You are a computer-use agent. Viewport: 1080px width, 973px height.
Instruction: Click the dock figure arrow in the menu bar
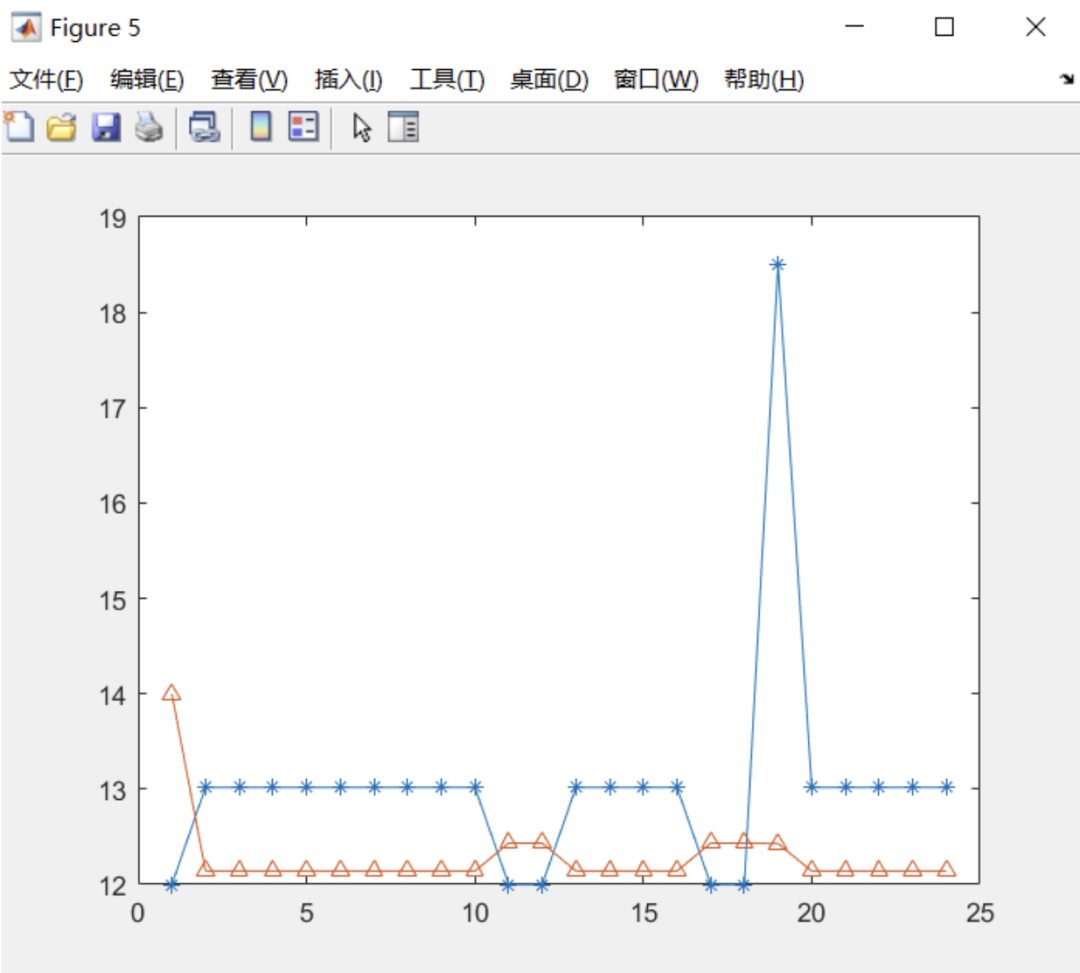pos(1067,79)
